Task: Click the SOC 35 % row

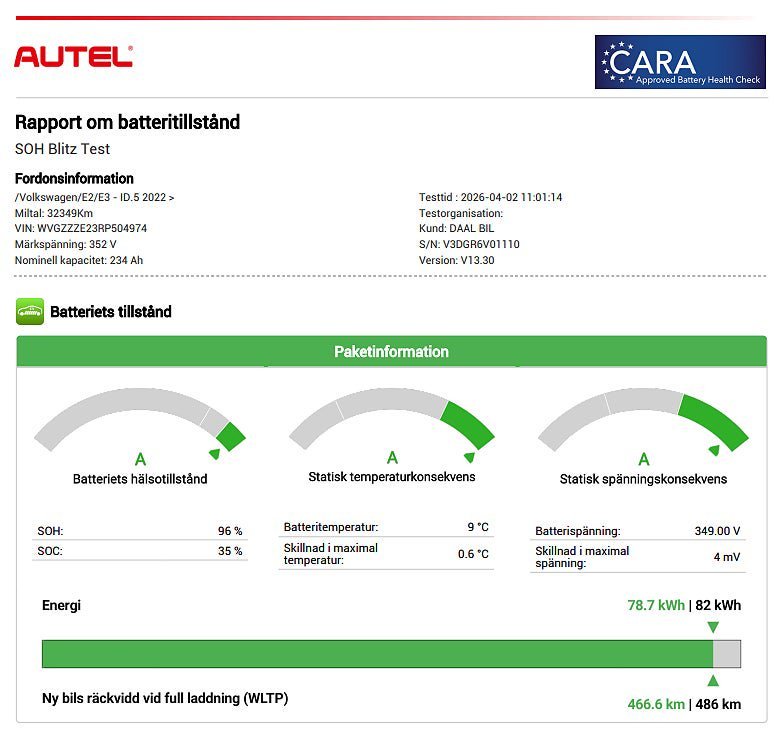Action: 139,551
